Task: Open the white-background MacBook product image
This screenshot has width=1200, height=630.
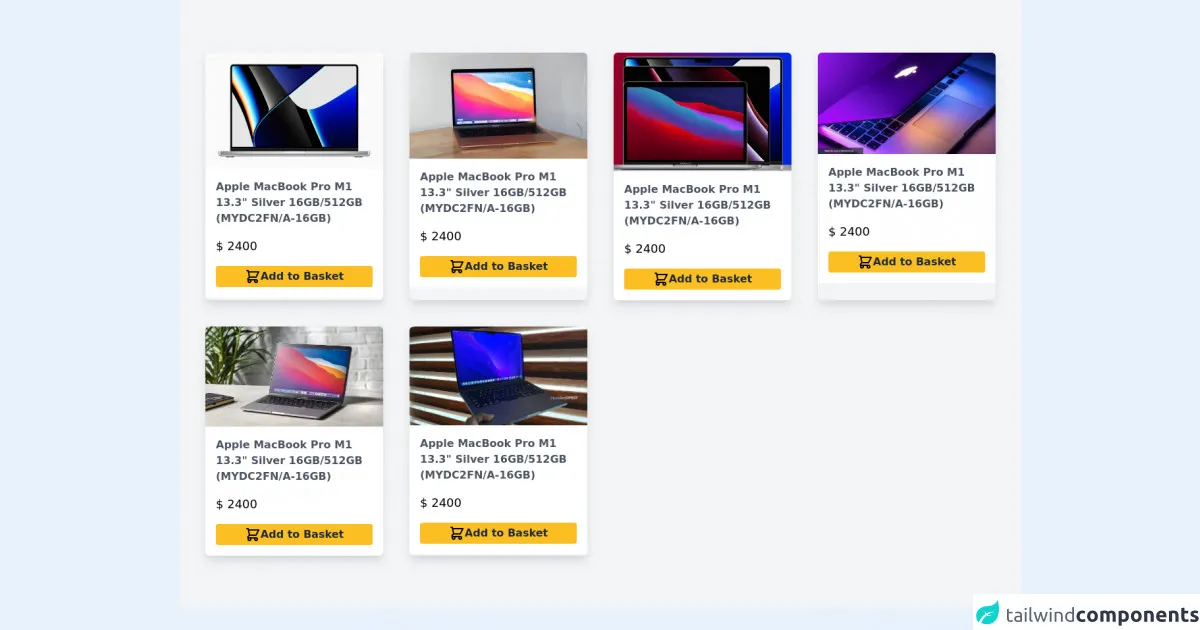Action: [x=294, y=110]
